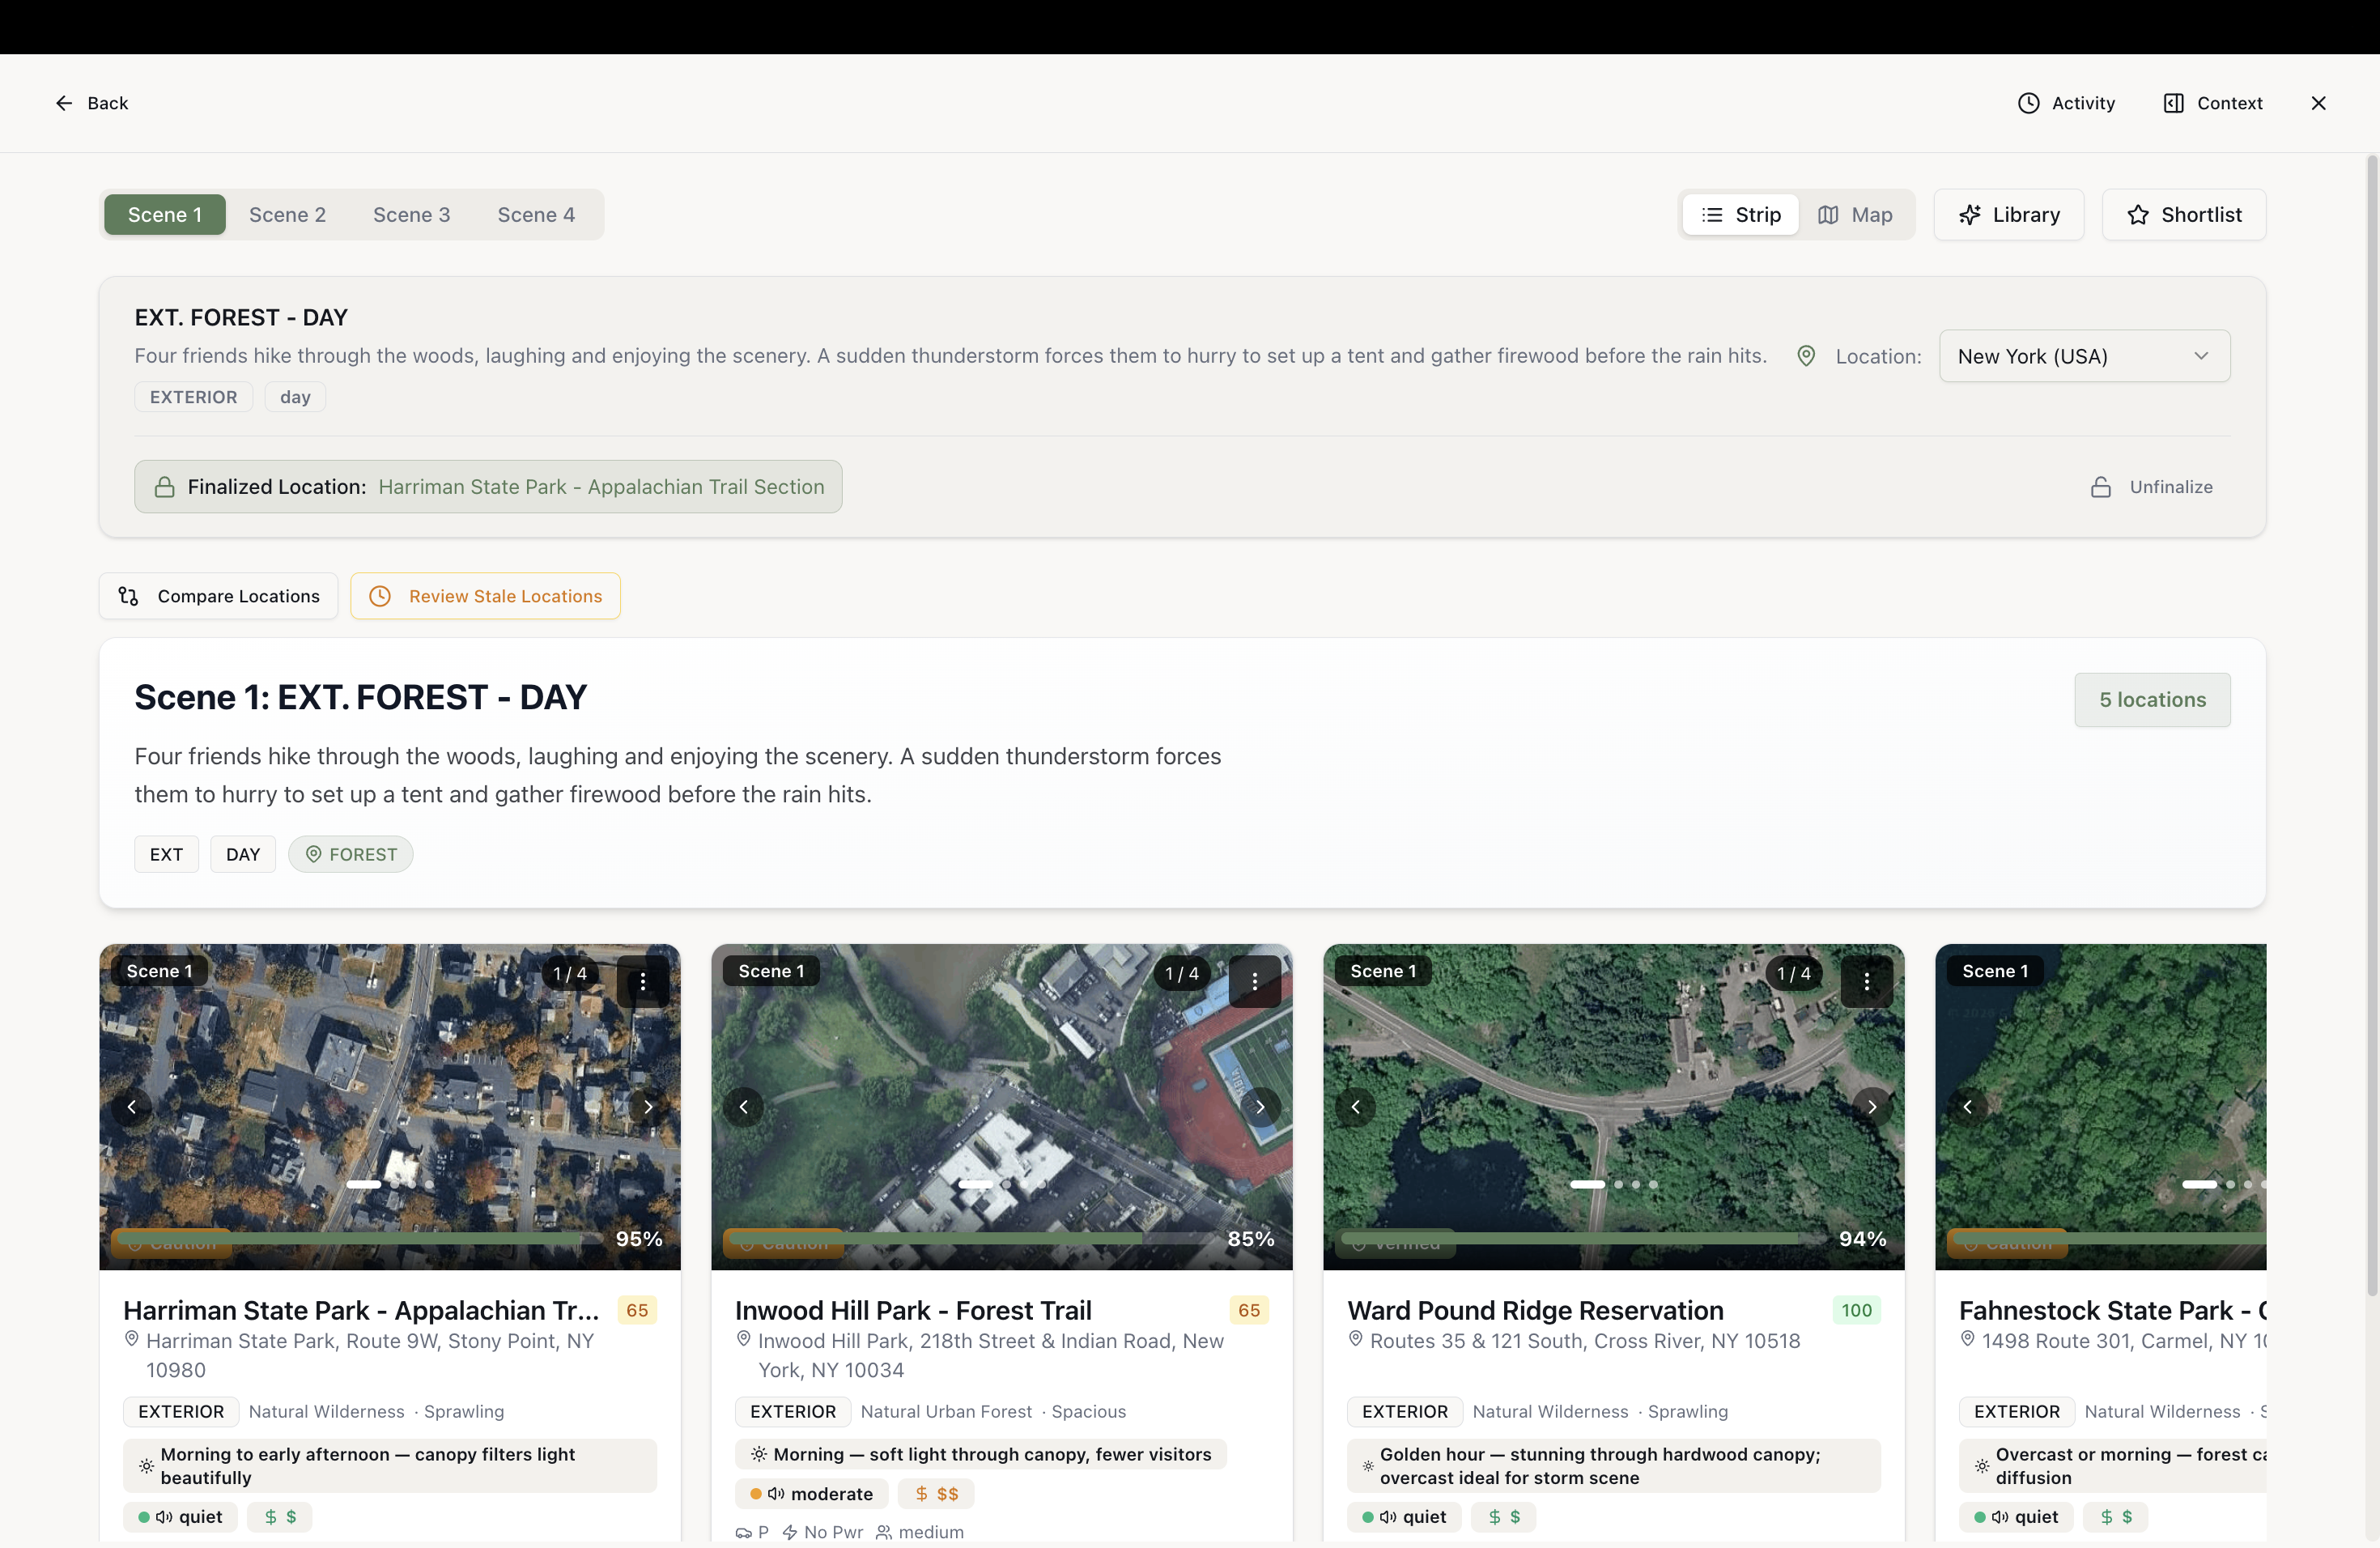Click the Harriman Route 9W address

(x=370, y=1355)
